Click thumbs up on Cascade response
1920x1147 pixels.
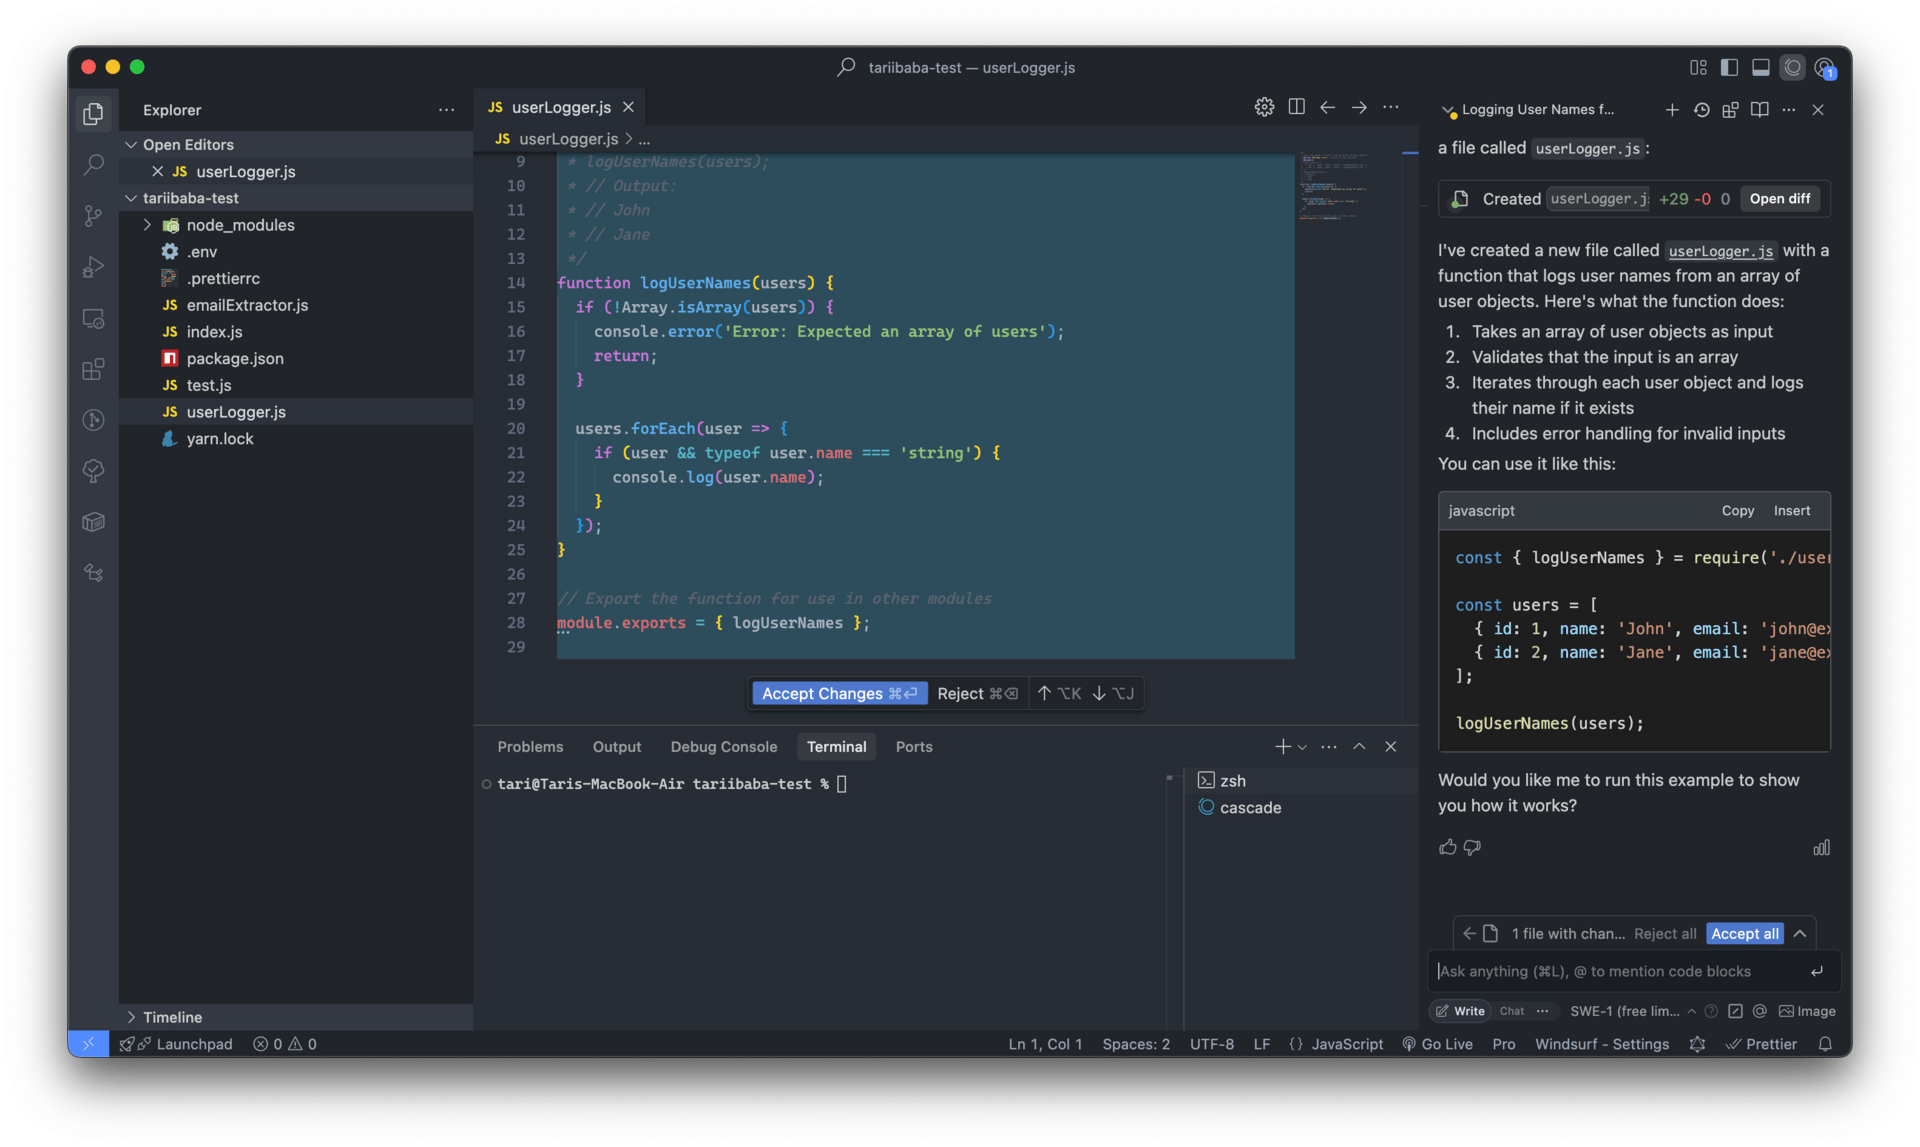1447,847
